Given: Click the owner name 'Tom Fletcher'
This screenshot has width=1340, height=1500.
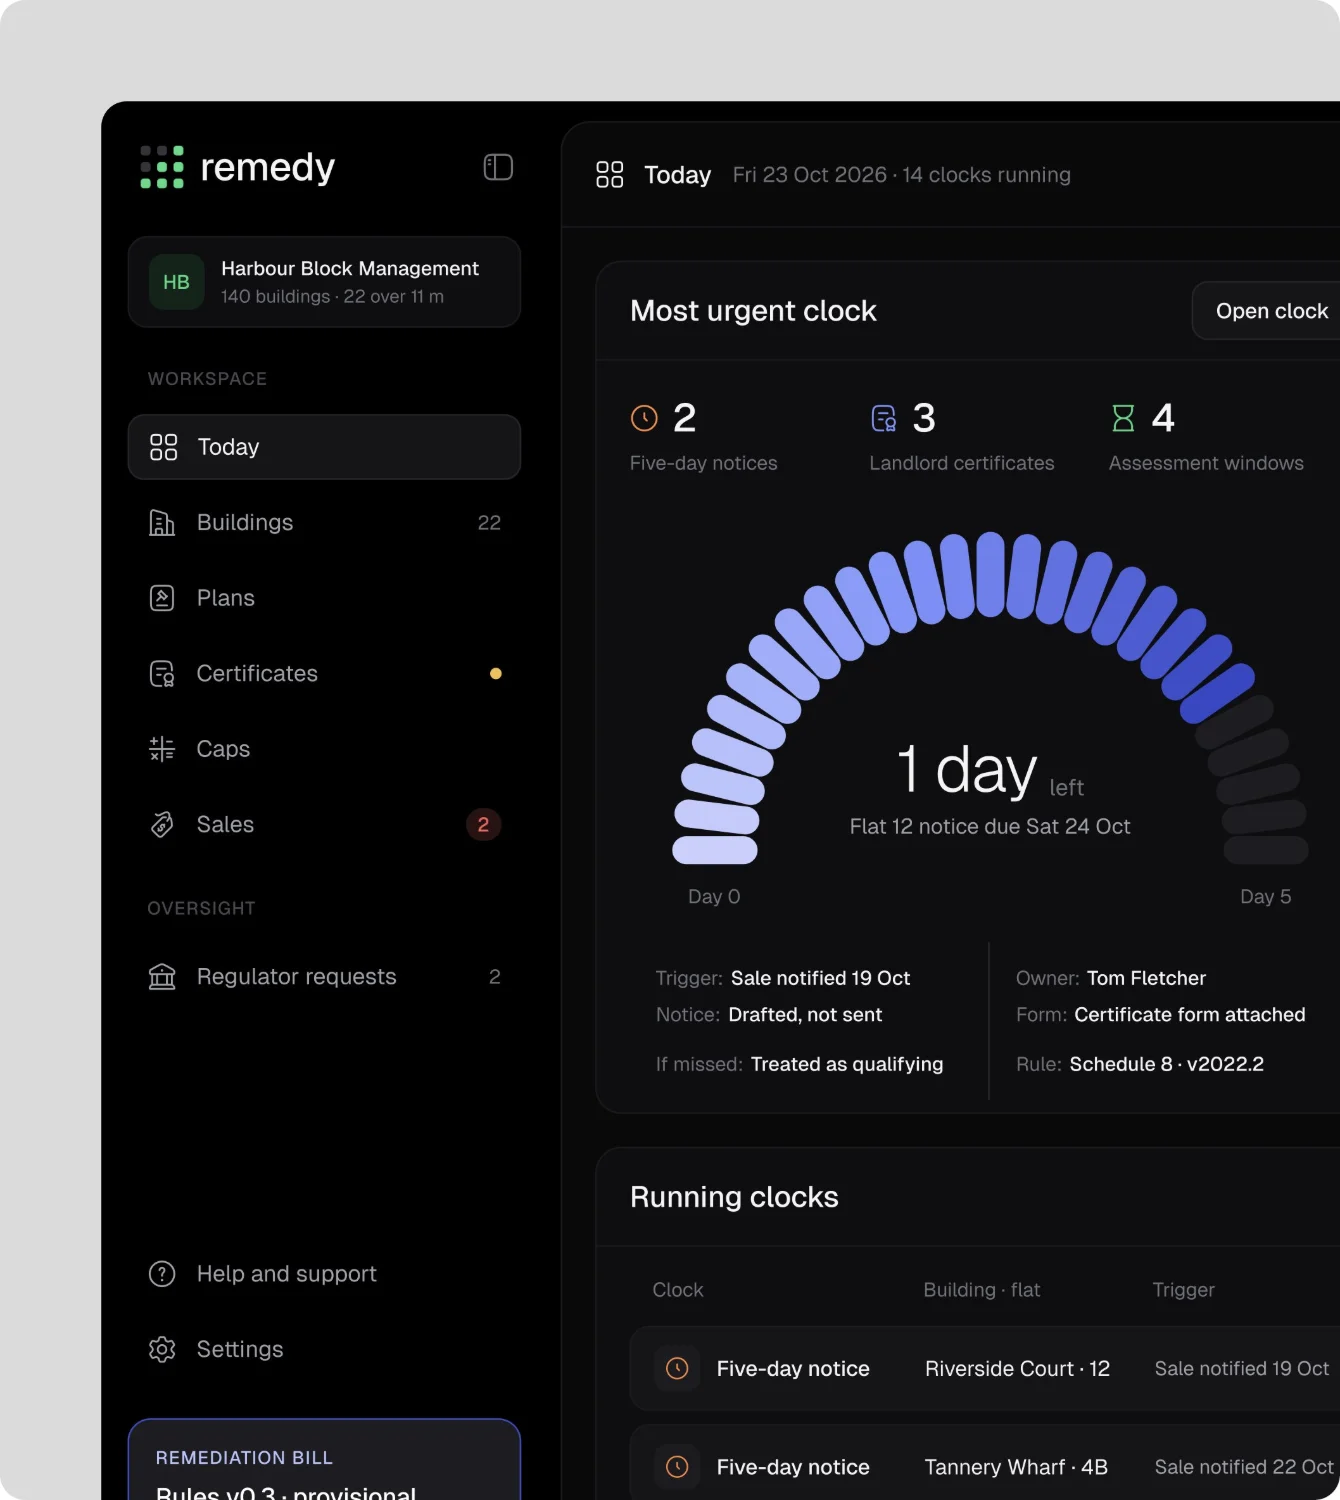Looking at the screenshot, I should tap(1146, 978).
